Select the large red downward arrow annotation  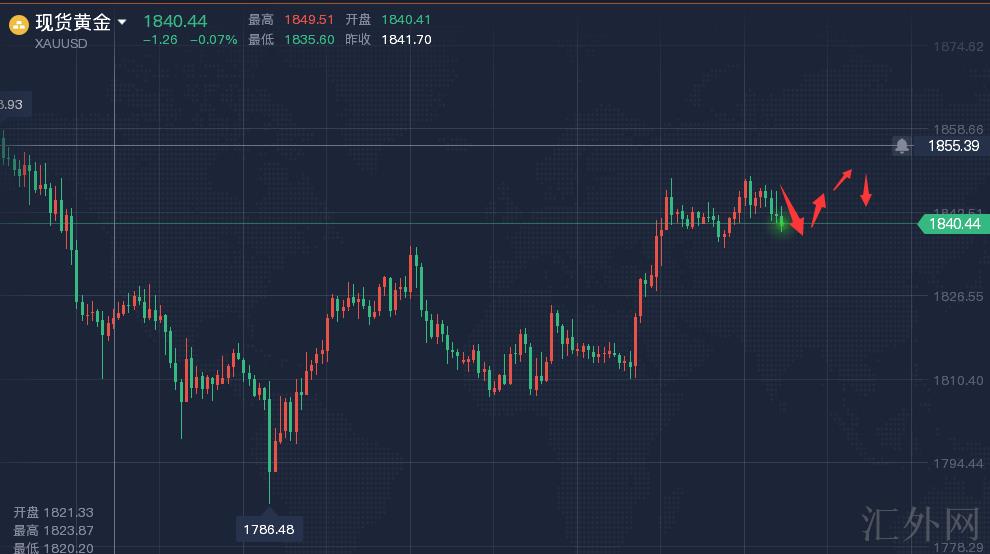click(x=792, y=212)
